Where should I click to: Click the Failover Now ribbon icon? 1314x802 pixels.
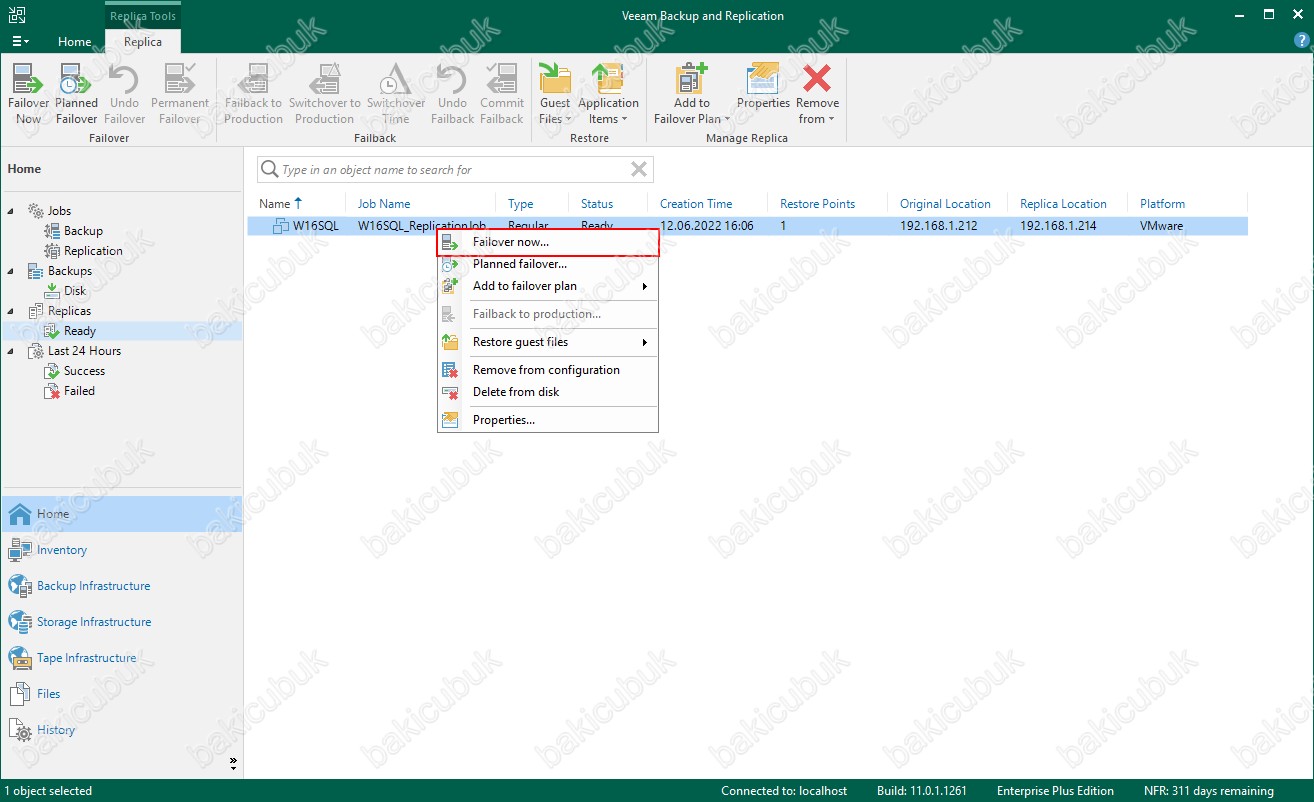tap(28, 95)
